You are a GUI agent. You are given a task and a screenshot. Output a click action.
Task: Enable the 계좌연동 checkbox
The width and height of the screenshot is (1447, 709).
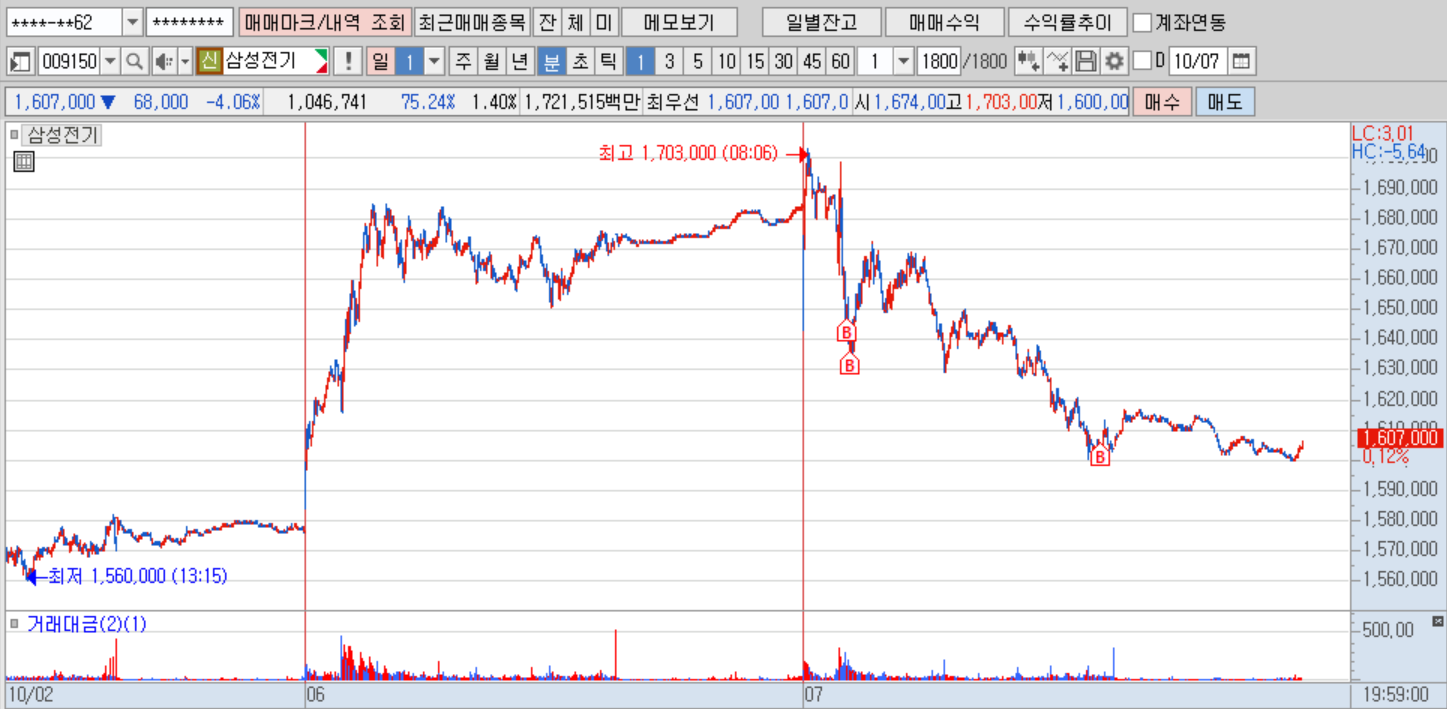point(1141,22)
